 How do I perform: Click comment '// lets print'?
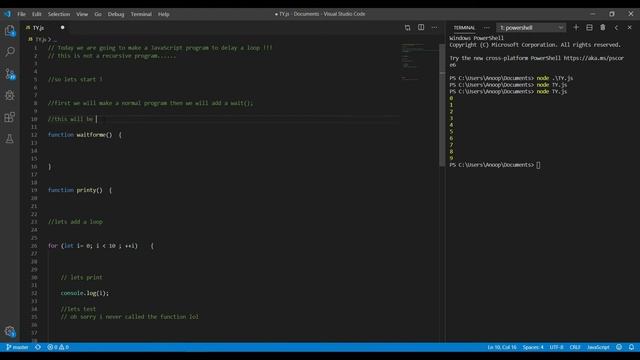[x=82, y=277]
